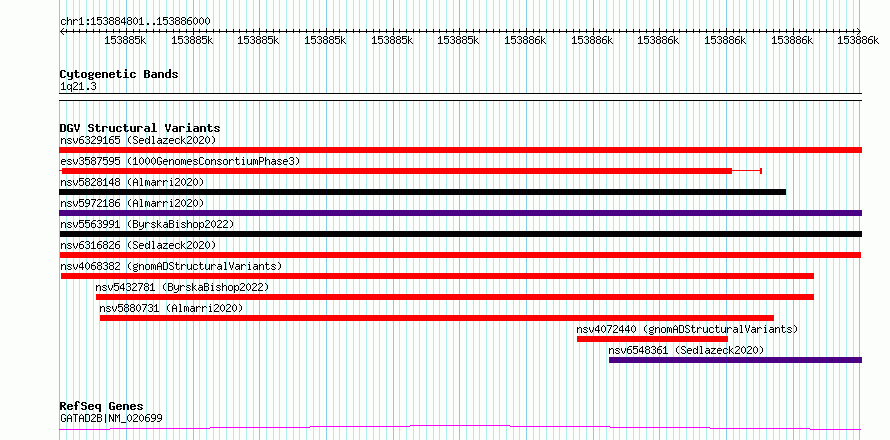Select the red bar for nsv4068382

click(x=438, y=276)
